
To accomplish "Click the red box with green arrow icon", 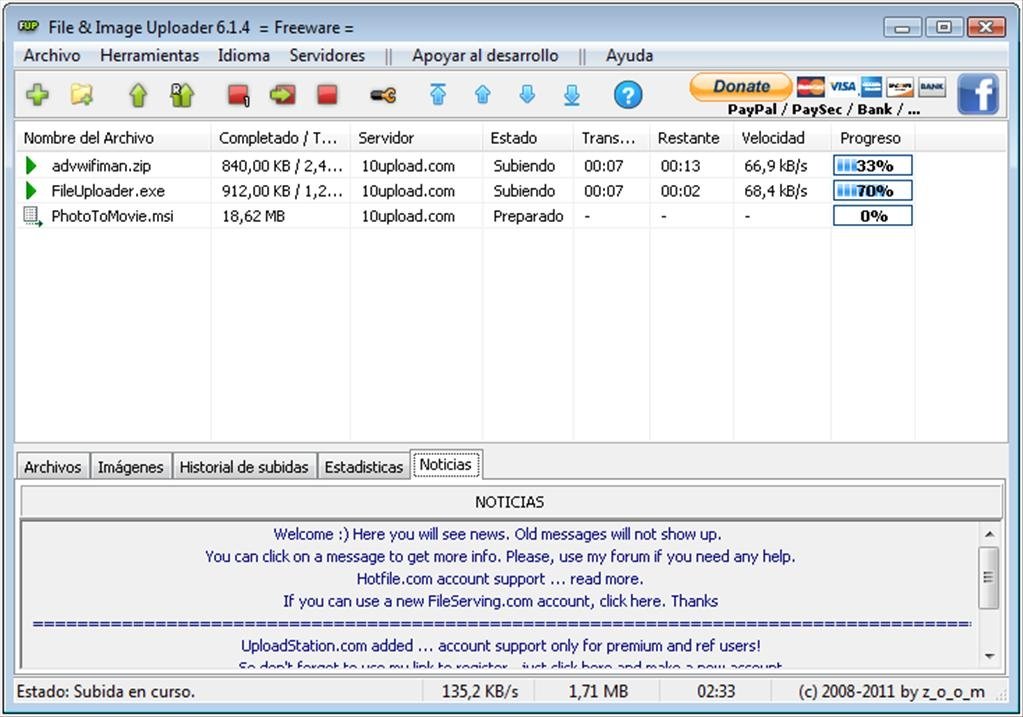I will coord(282,95).
